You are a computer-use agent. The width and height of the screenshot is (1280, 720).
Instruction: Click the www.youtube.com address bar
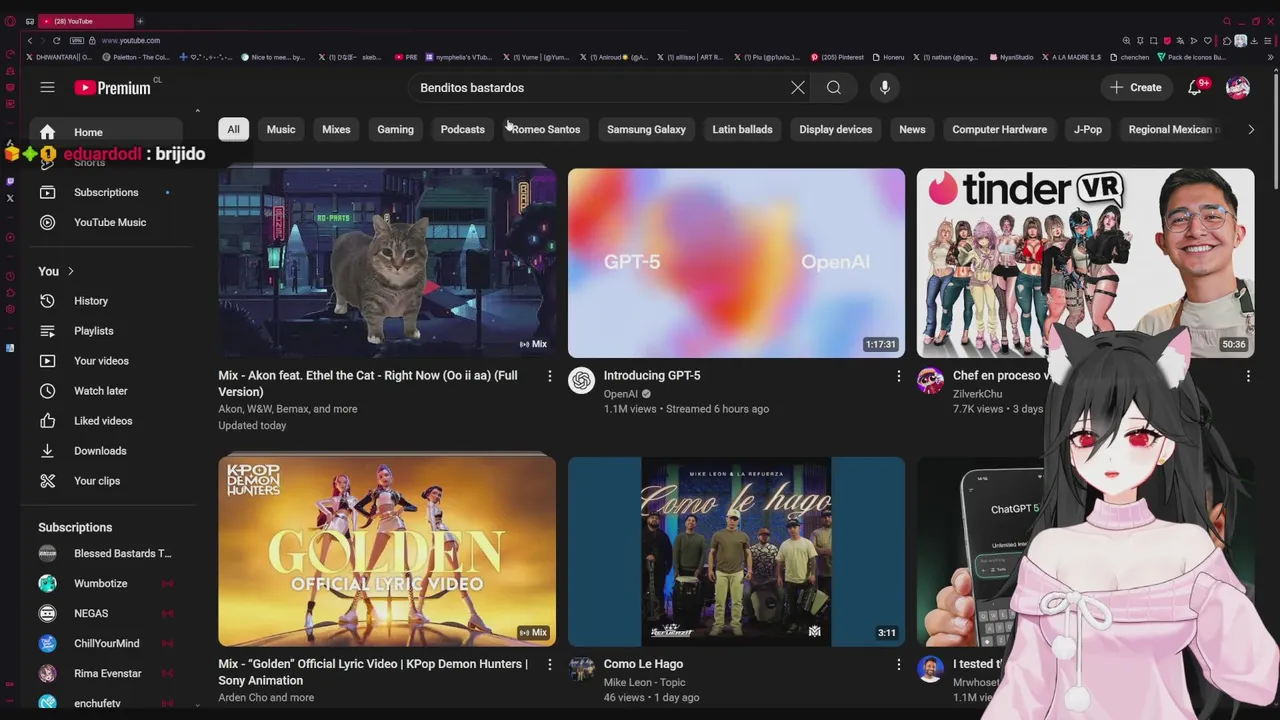coord(131,40)
